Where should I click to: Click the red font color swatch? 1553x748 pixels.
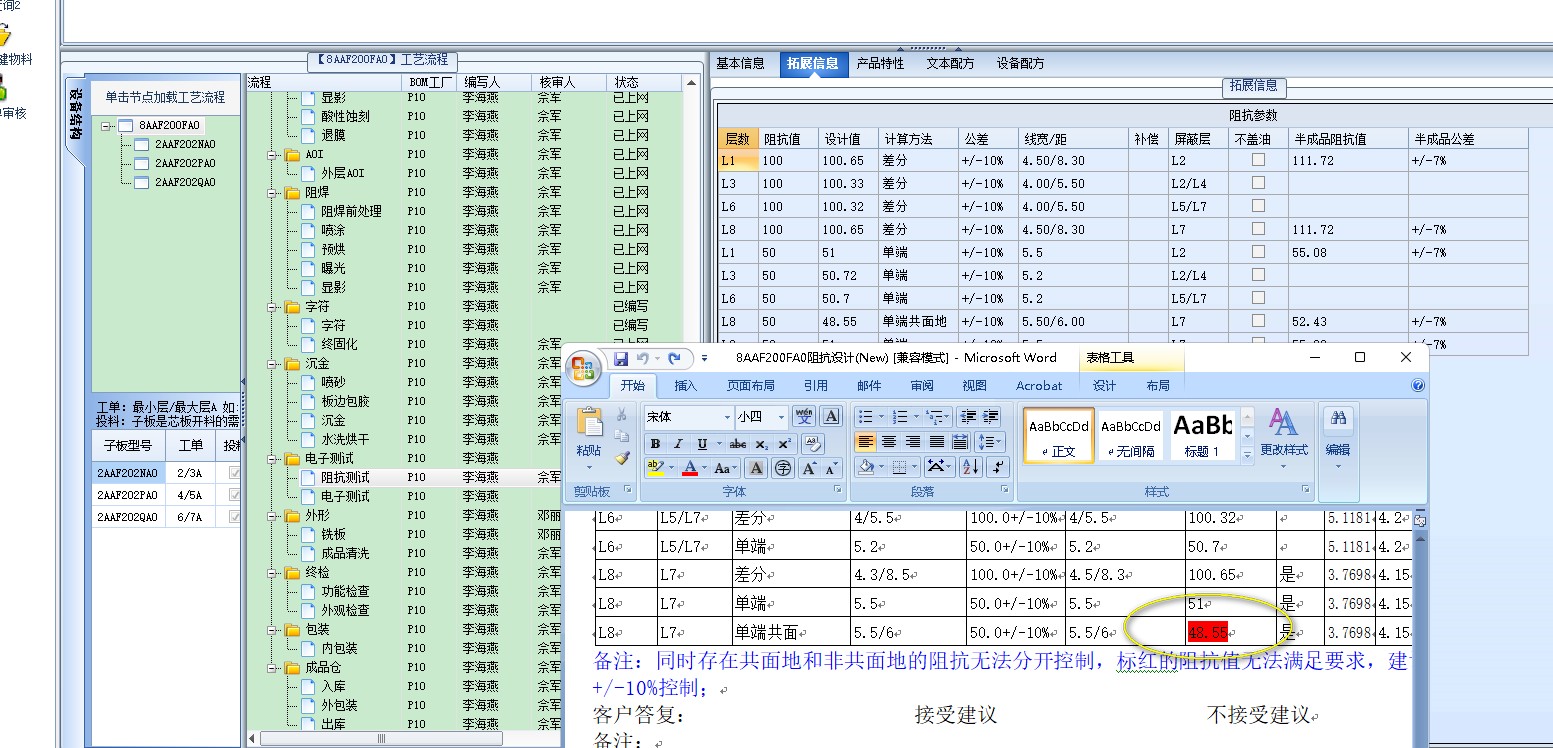coord(688,467)
